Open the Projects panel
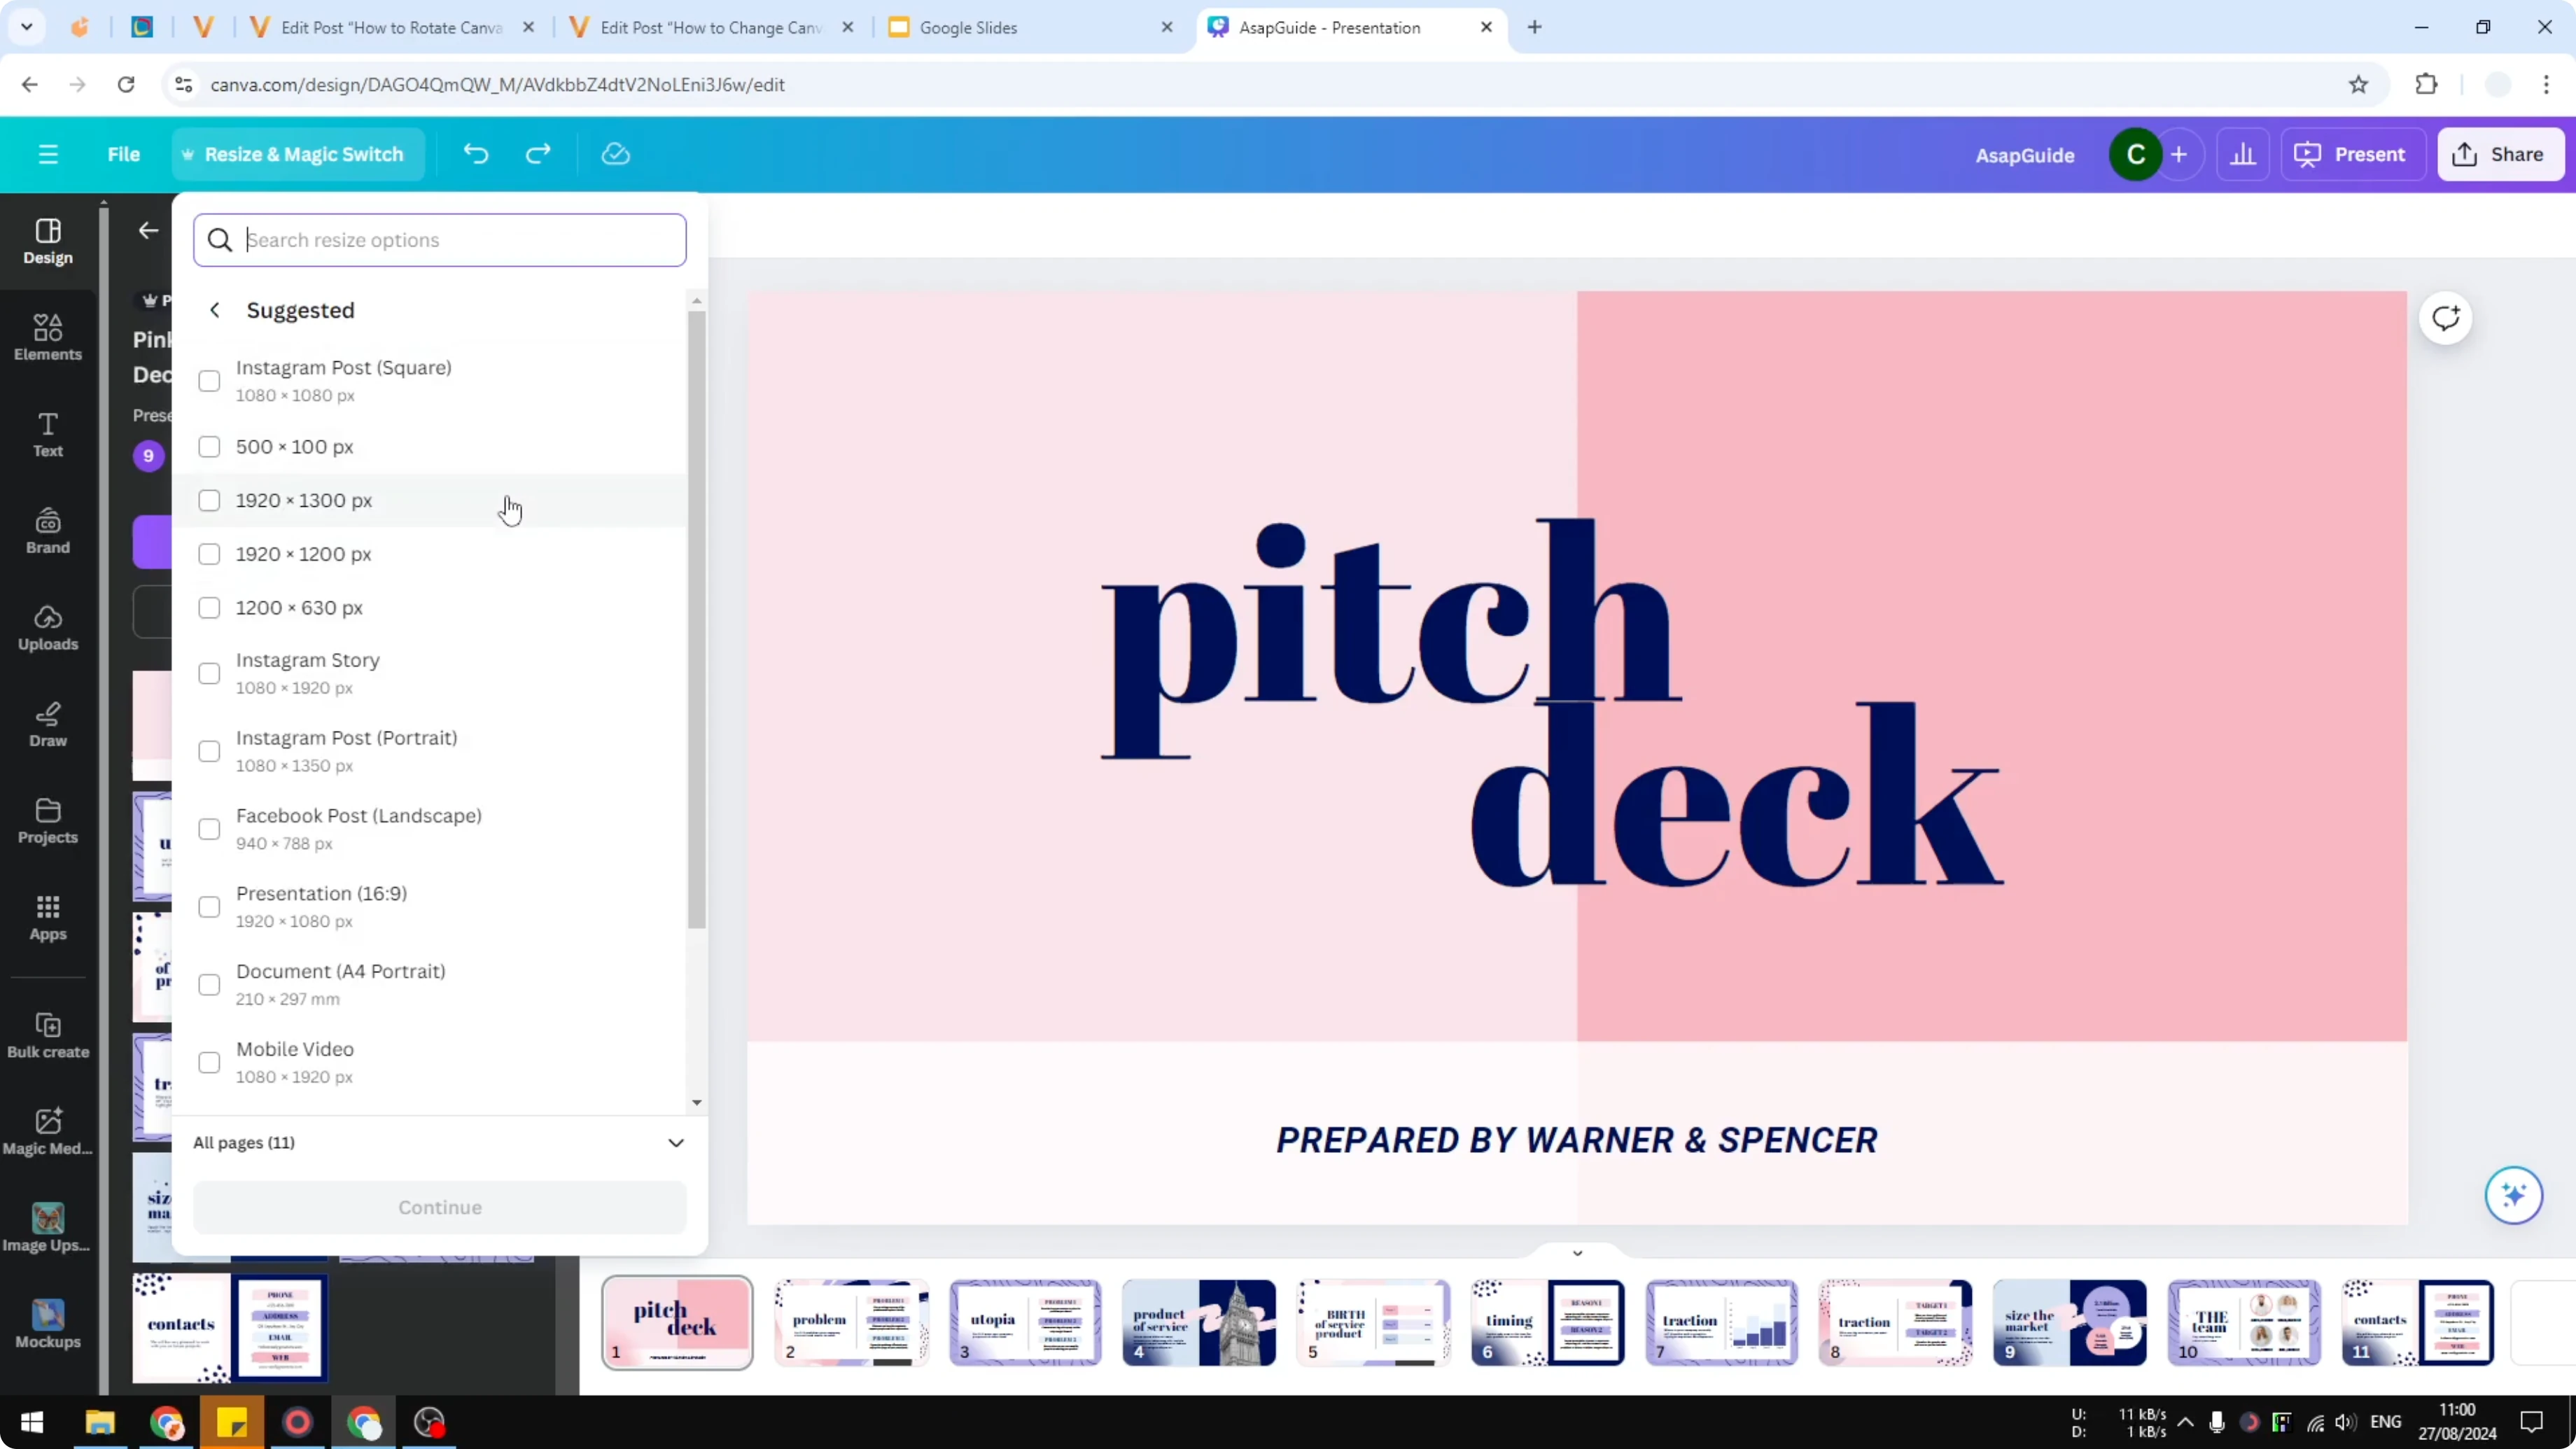Image resolution: width=2576 pixels, height=1449 pixels. (48, 821)
